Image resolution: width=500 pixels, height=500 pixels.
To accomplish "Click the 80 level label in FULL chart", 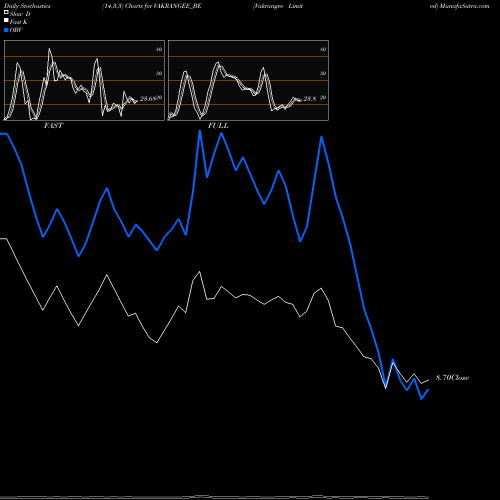I will [323, 49].
